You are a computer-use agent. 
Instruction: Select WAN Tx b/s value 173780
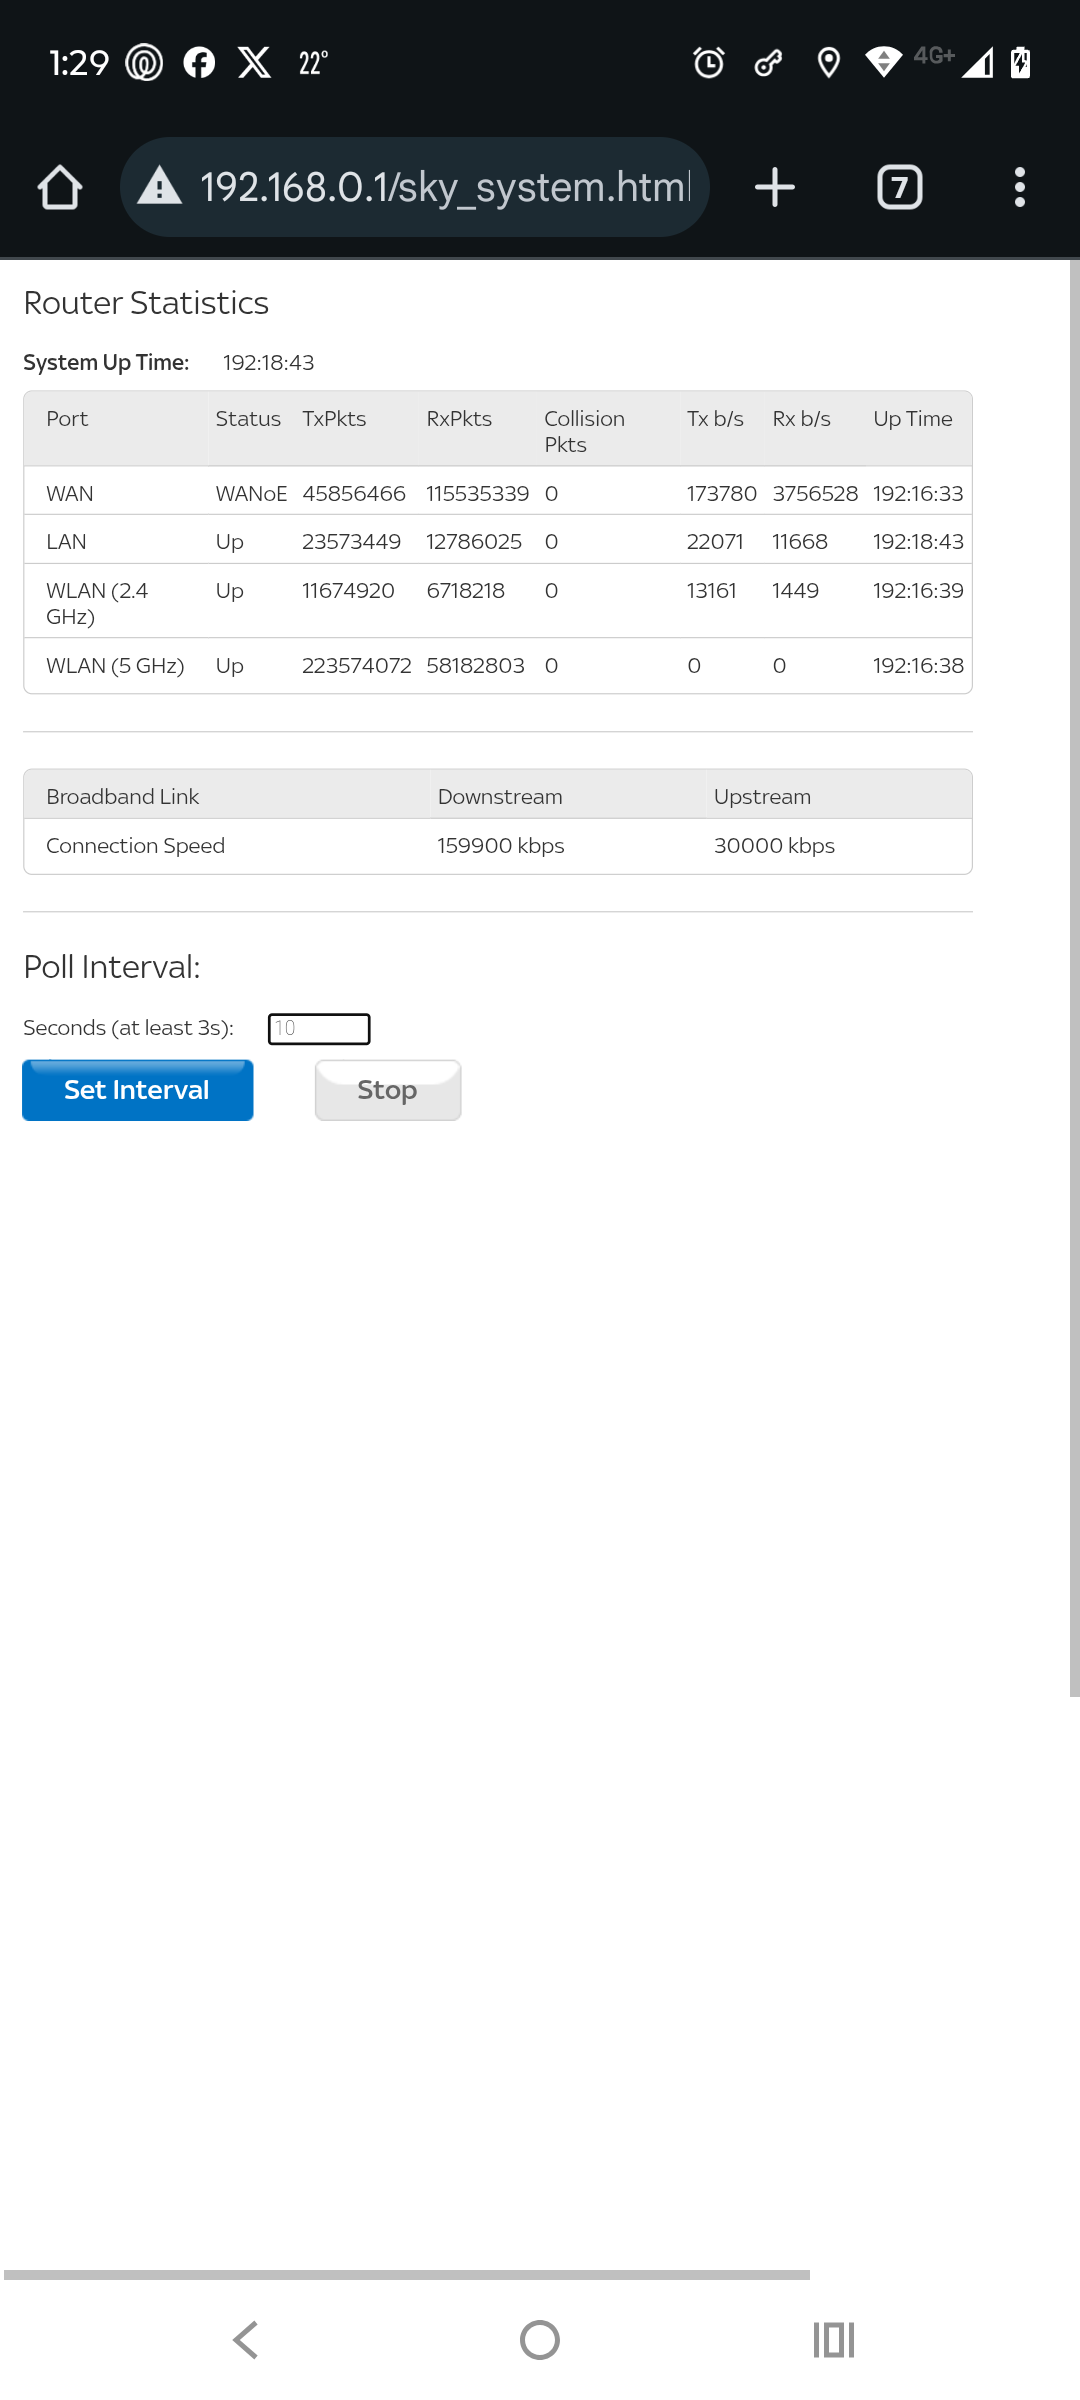pyautogui.click(x=721, y=494)
